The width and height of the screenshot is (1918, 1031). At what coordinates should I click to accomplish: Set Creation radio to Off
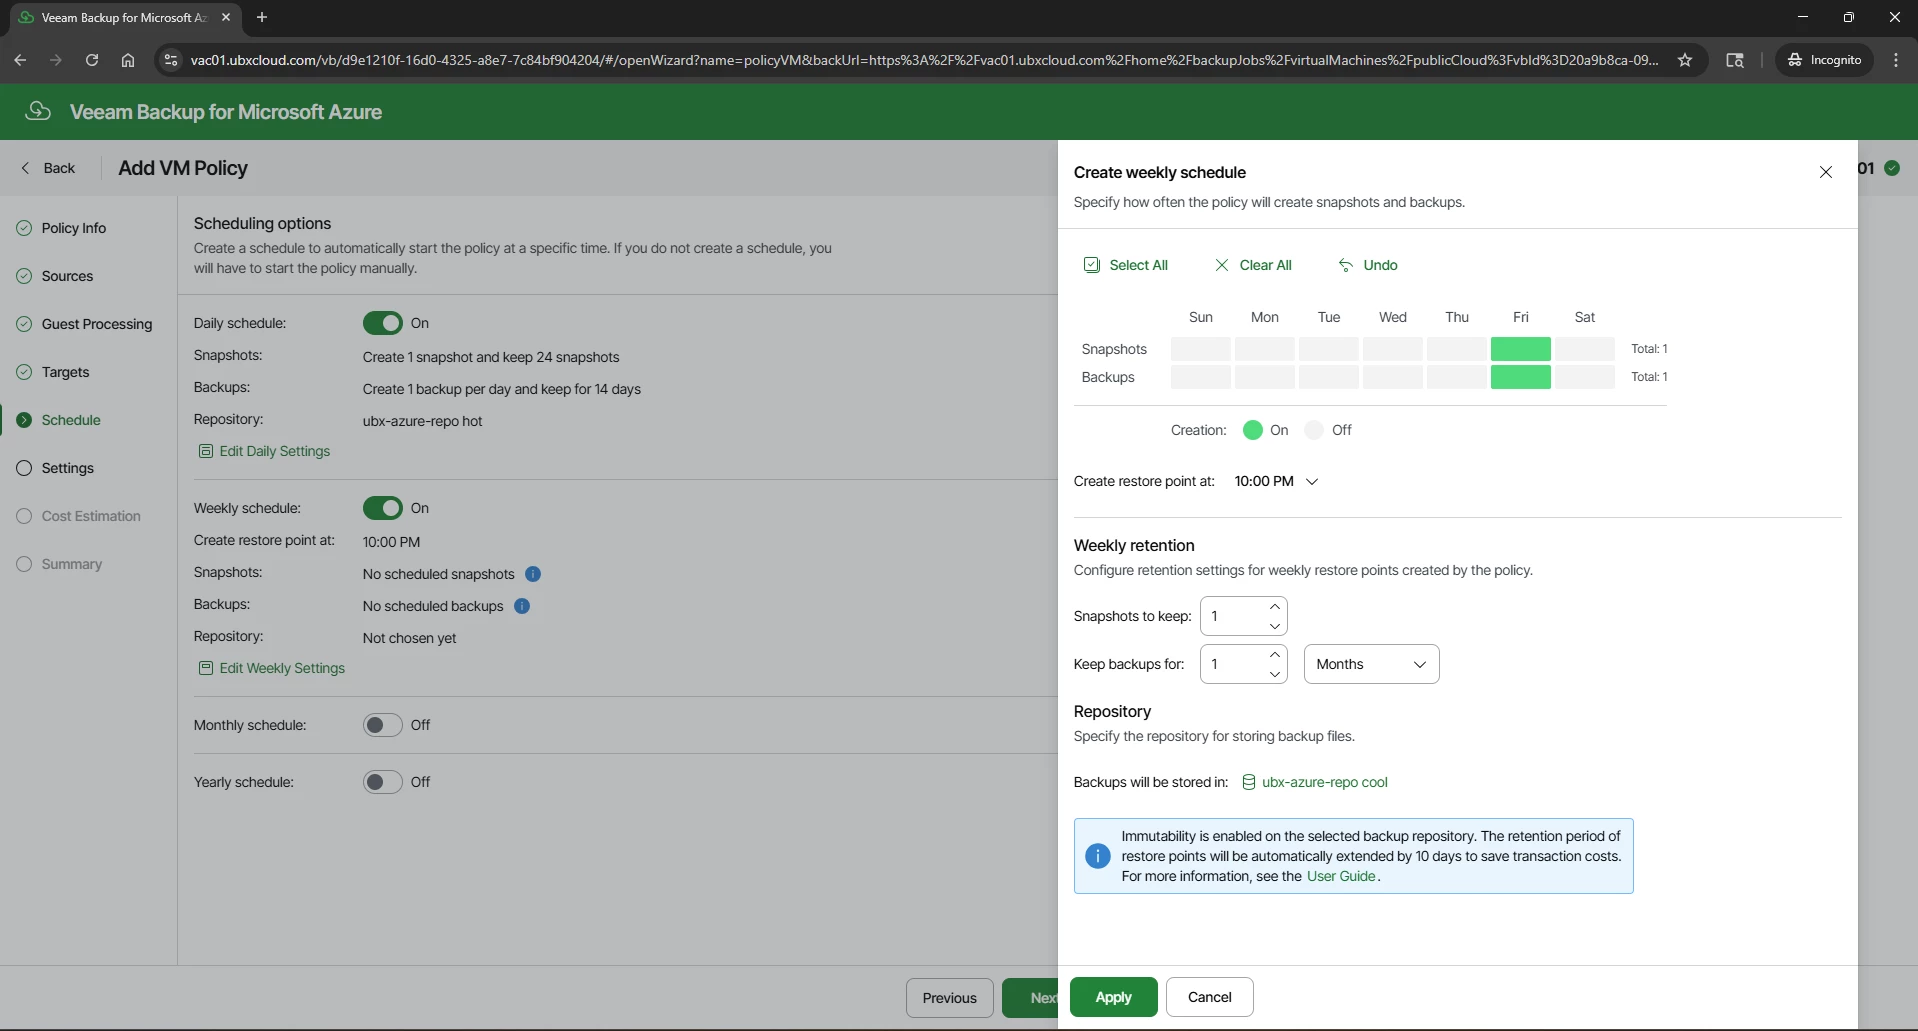coord(1314,430)
